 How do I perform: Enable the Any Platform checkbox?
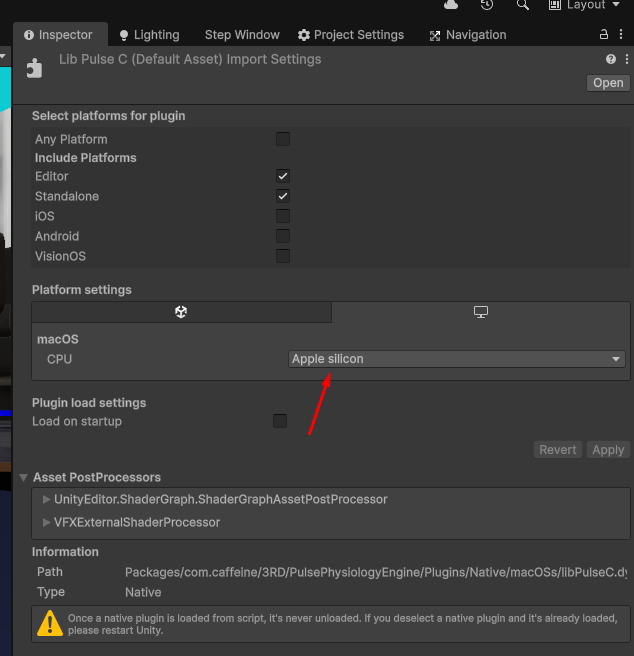coord(283,139)
